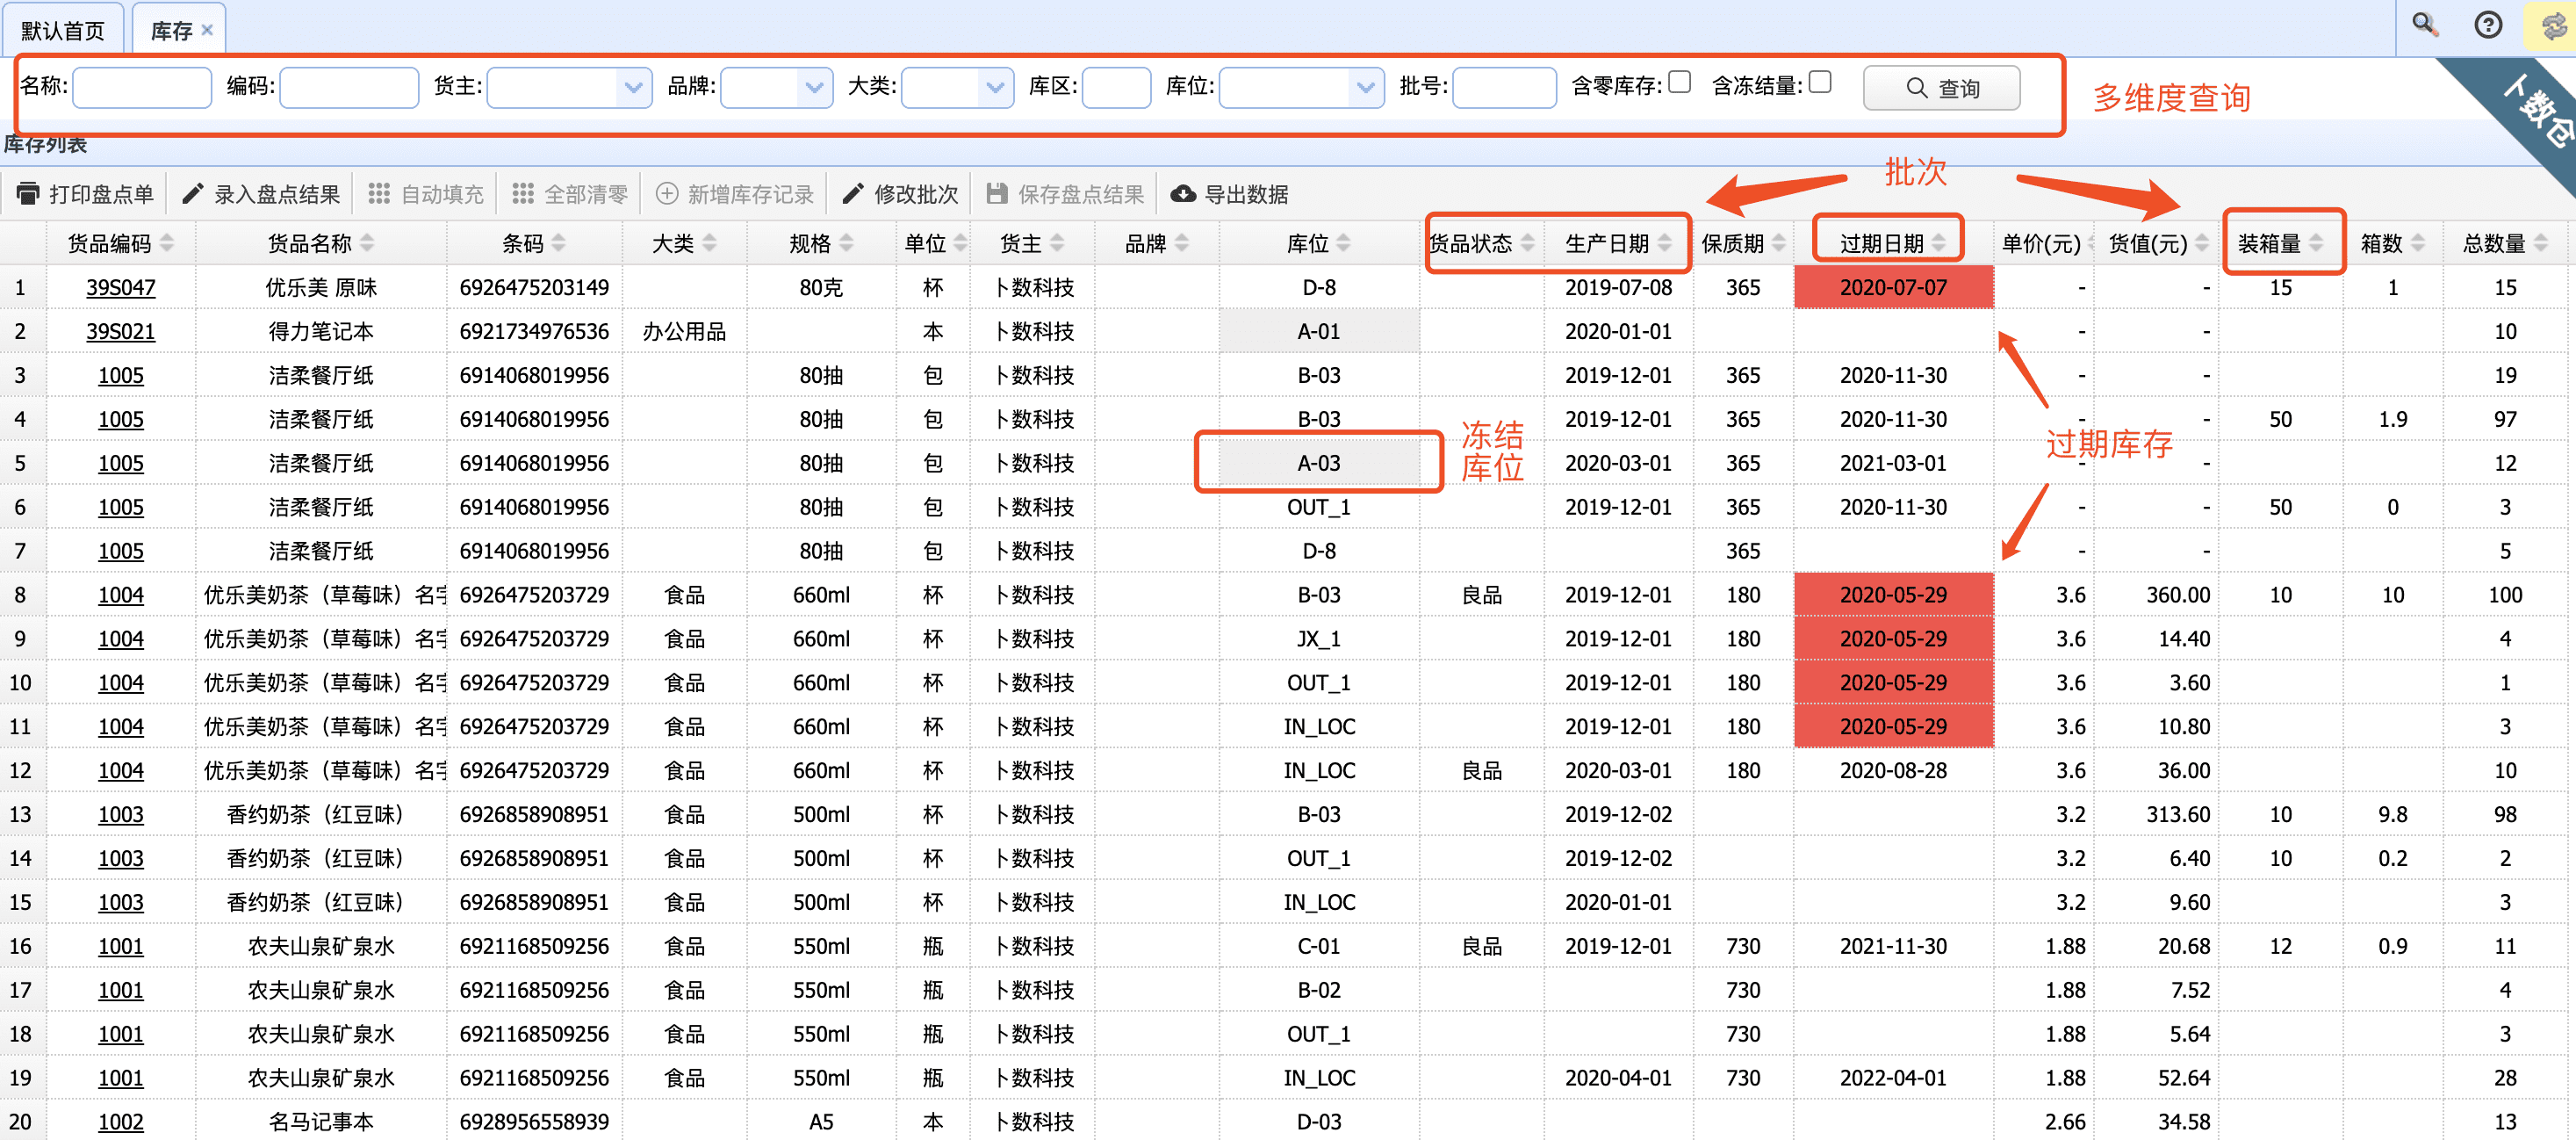Click the 查询 search button

tap(1941, 88)
